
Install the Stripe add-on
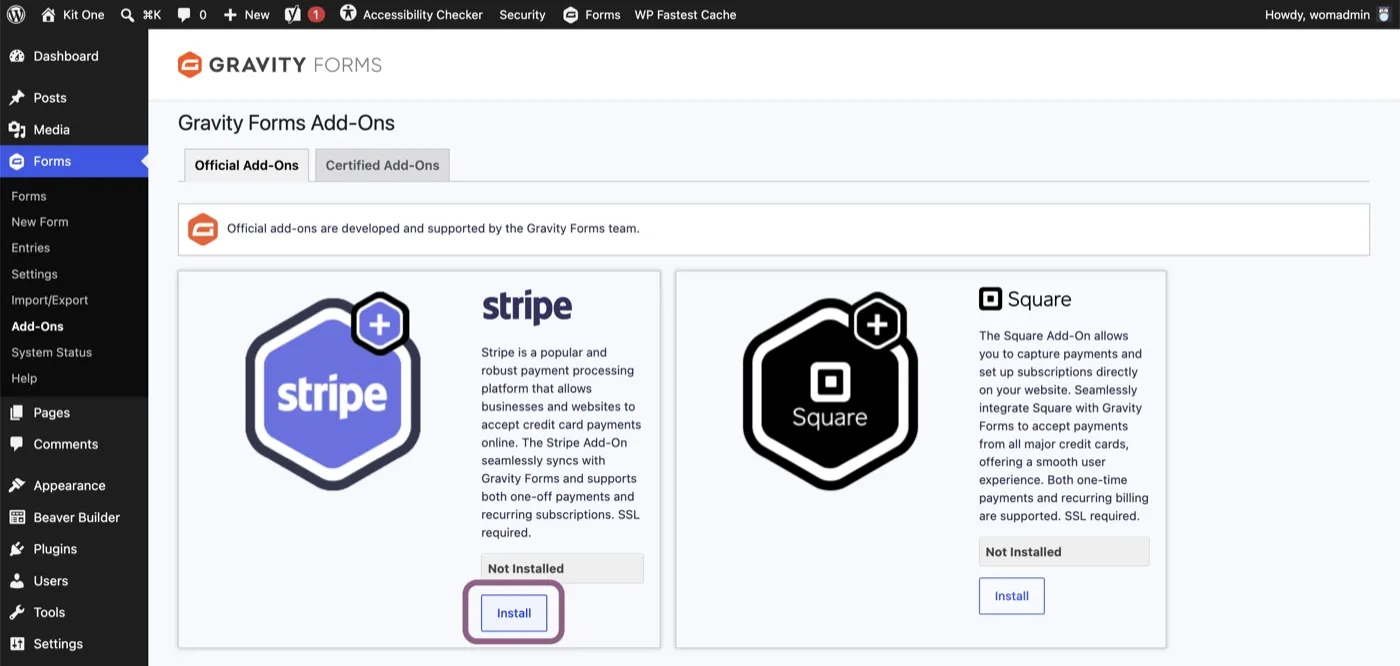(514, 613)
